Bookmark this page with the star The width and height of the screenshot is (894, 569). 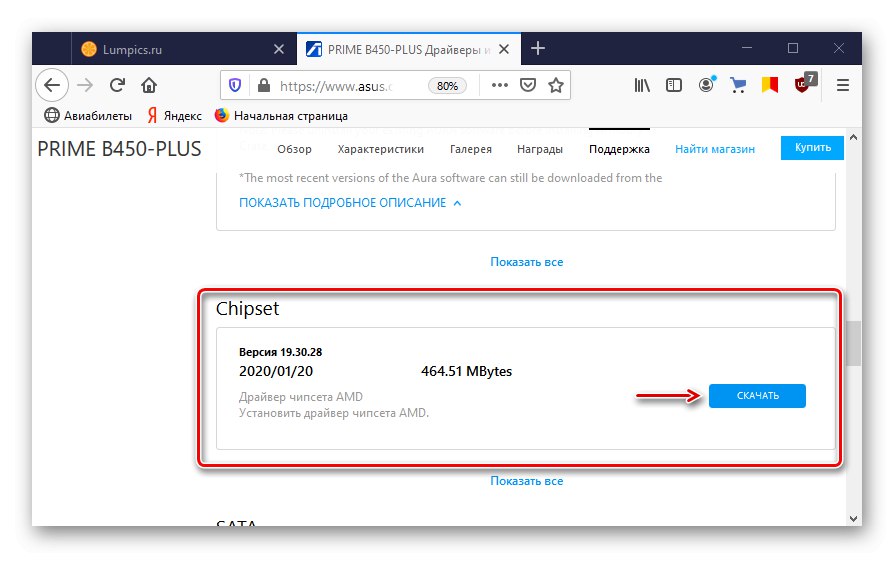tap(556, 86)
